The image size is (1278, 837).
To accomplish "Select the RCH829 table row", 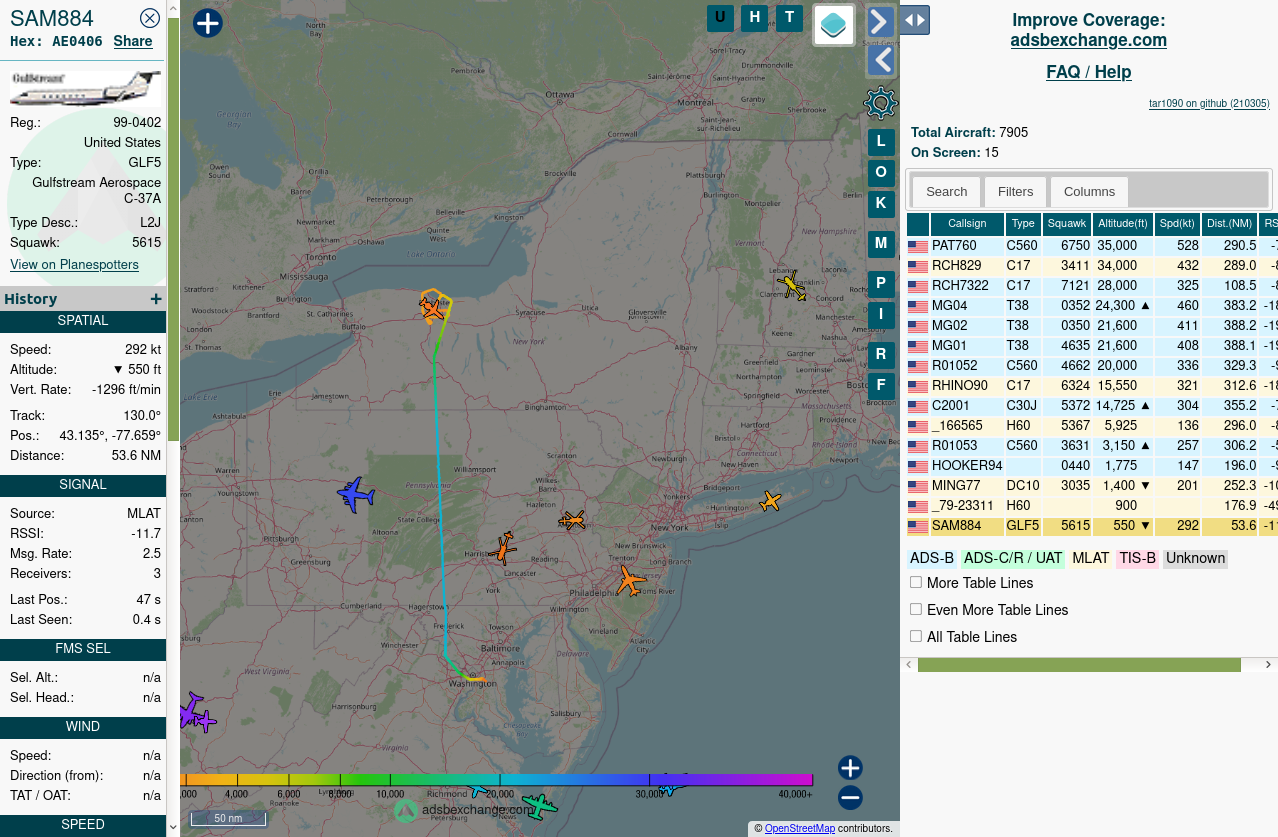I will 1092,266.
